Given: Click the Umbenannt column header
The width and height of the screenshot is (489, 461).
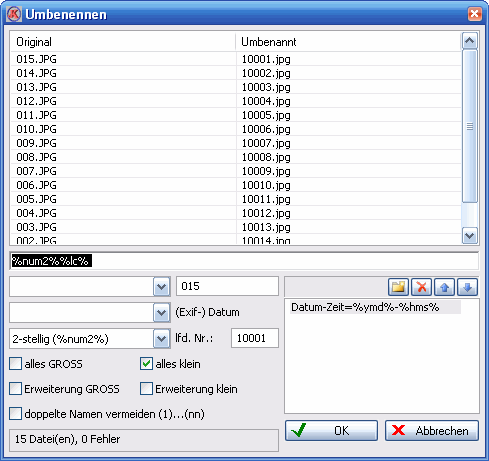Looking at the screenshot, I should pos(349,42).
